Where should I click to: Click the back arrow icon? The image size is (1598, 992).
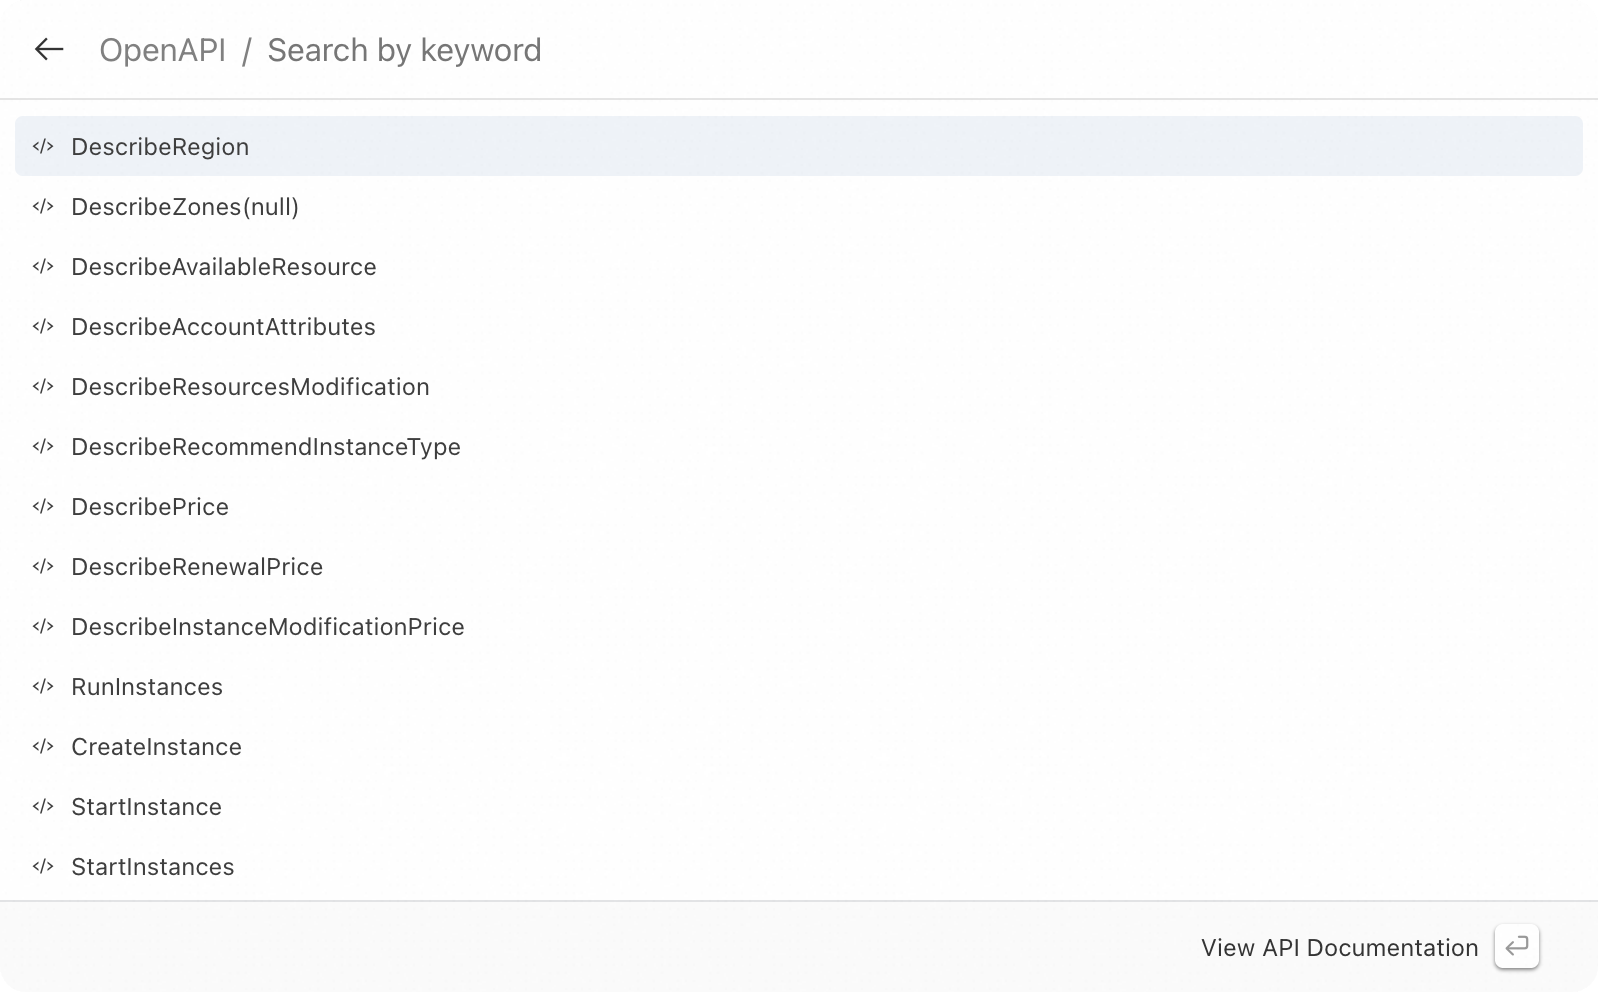49,49
